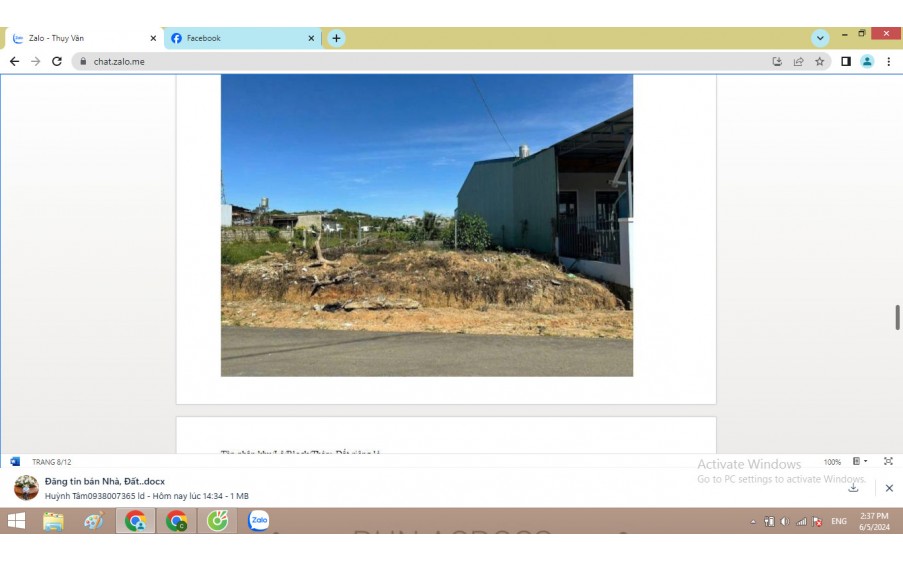Close the document preview panel
The width and height of the screenshot is (903, 563).
point(889,488)
